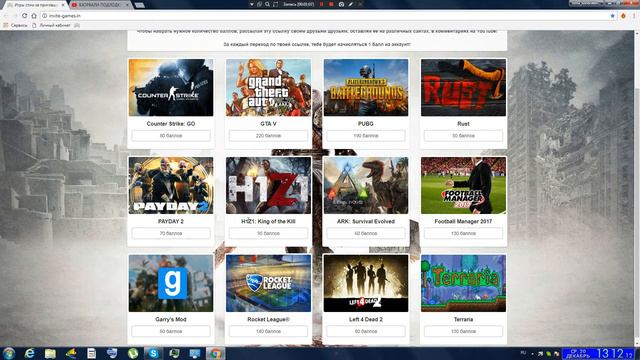
Task: Click the points button under Terraria
Action: (x=463, y=331)
